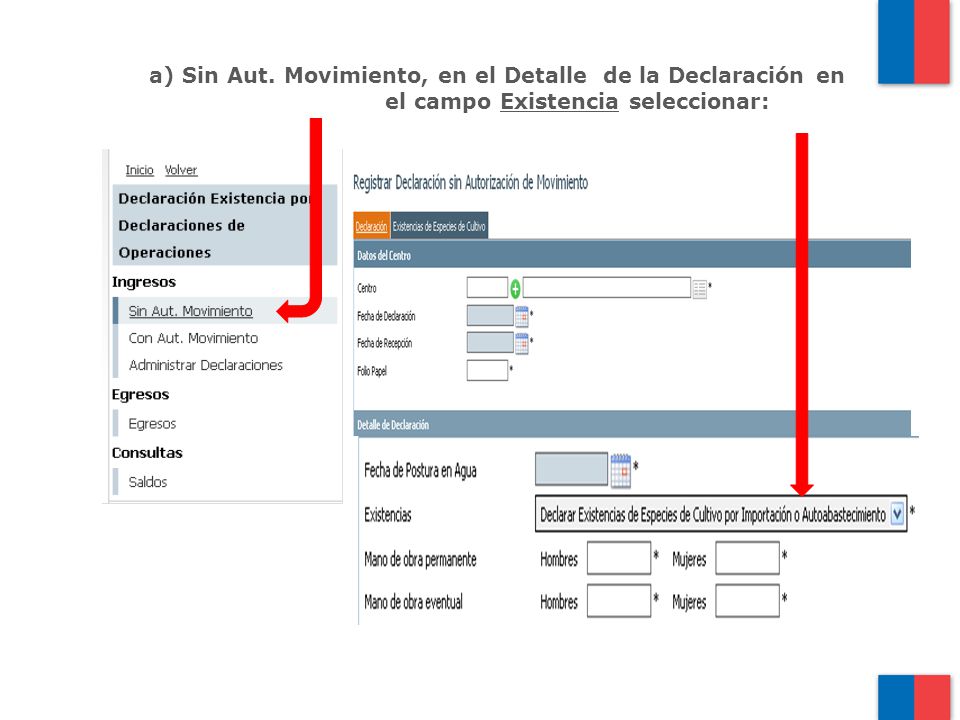This screenshot has width=960, height=720.
Task: Go to the Inicio link
Action: coord(140,170)
